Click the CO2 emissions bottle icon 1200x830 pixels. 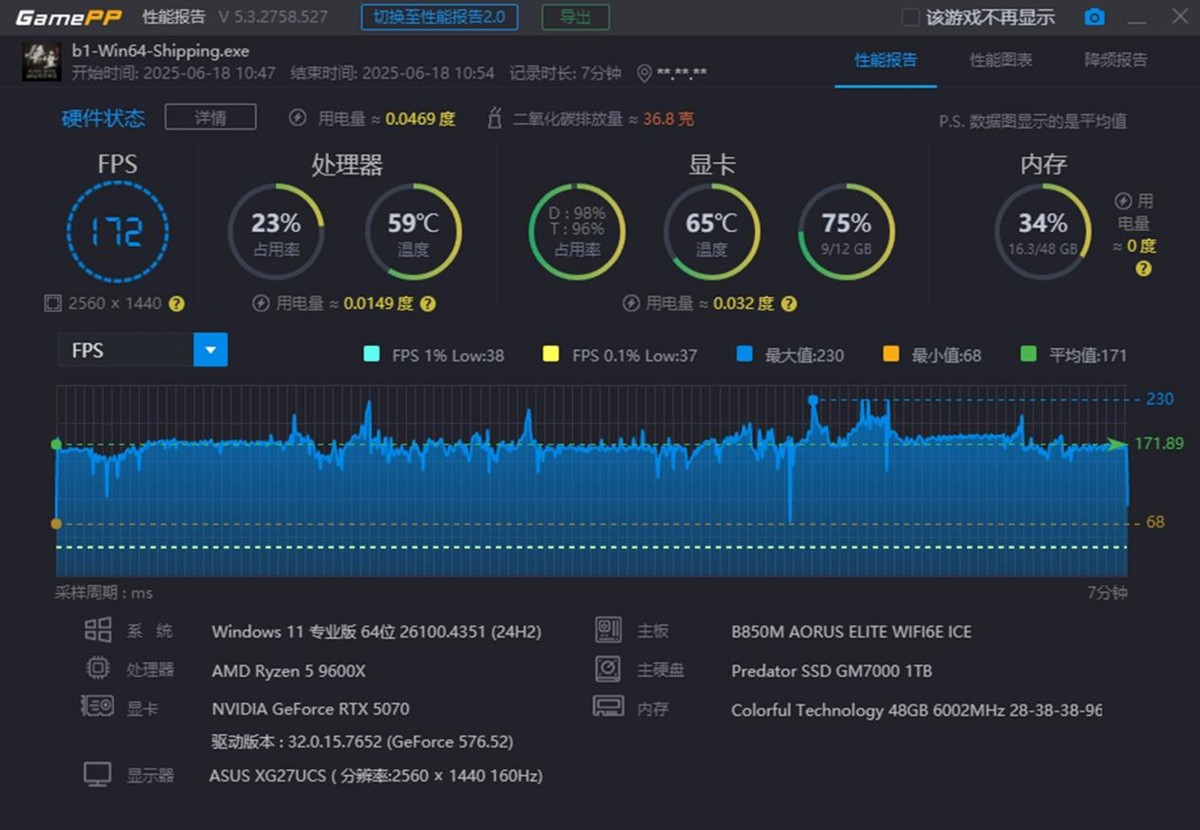click(x=494, y=118)
